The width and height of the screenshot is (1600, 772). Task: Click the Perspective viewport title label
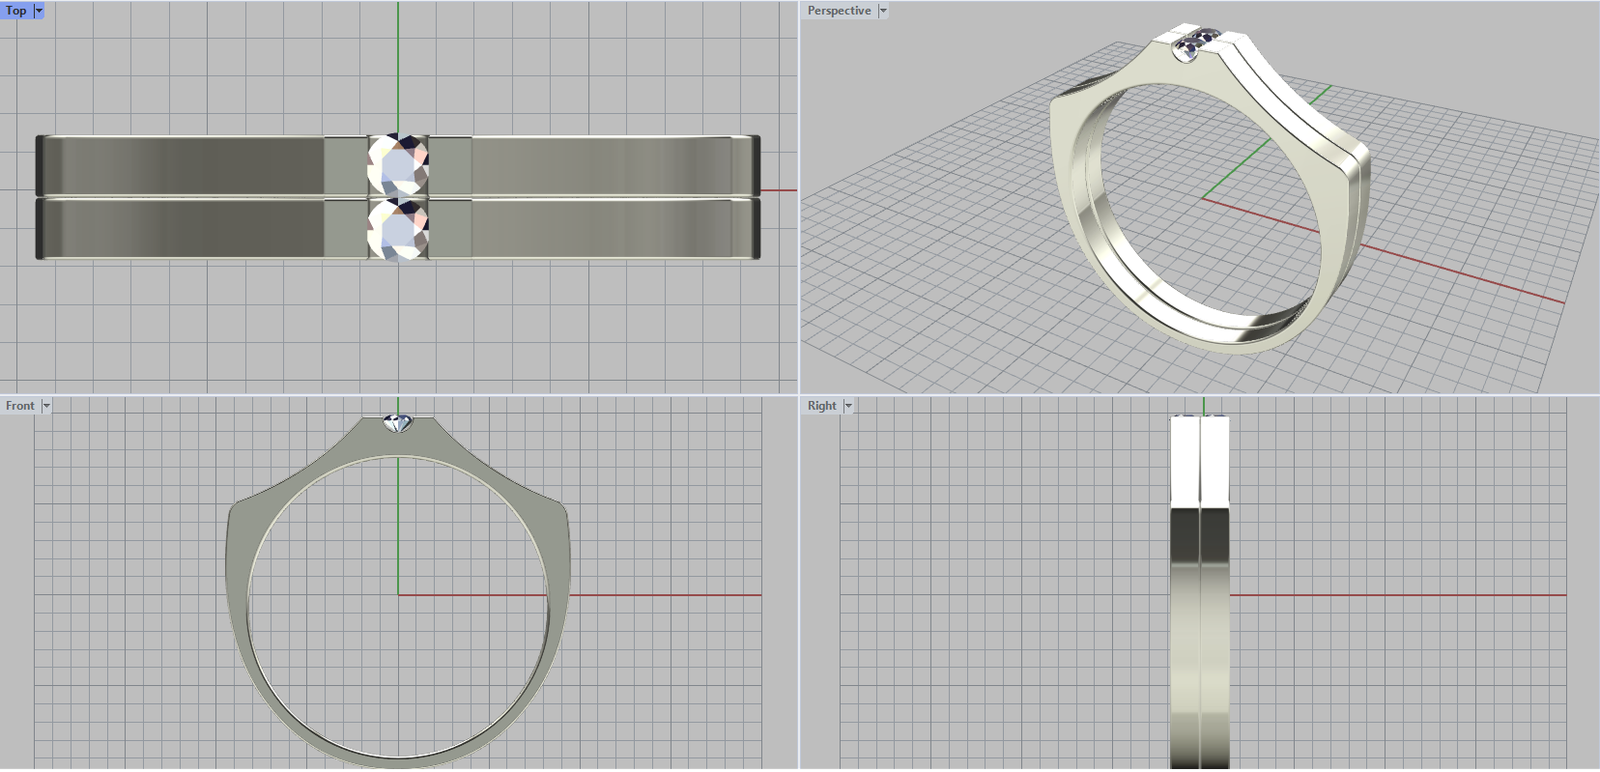click(838, 11)
